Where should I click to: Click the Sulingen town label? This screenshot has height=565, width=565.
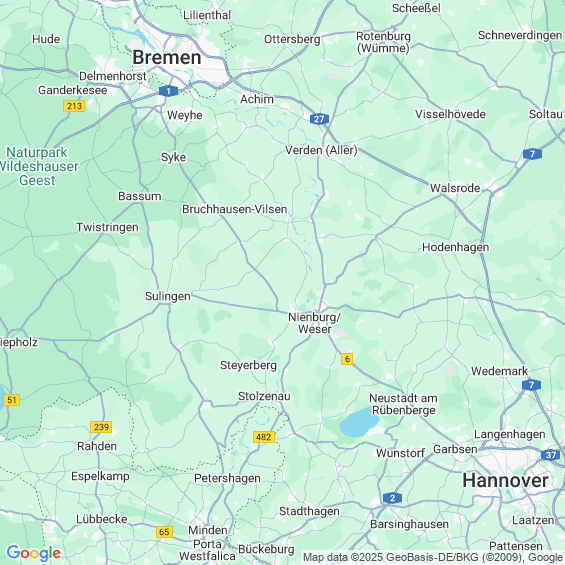tap(168, 296)
